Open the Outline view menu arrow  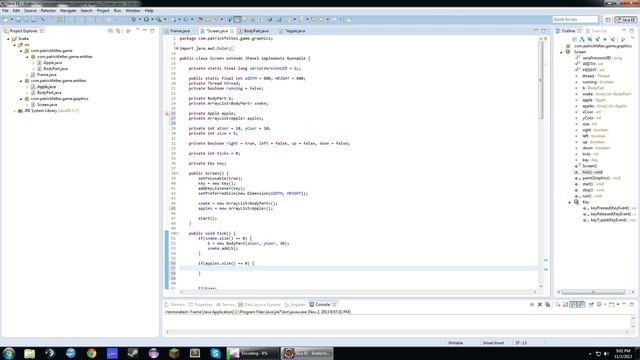pos(633,38)
